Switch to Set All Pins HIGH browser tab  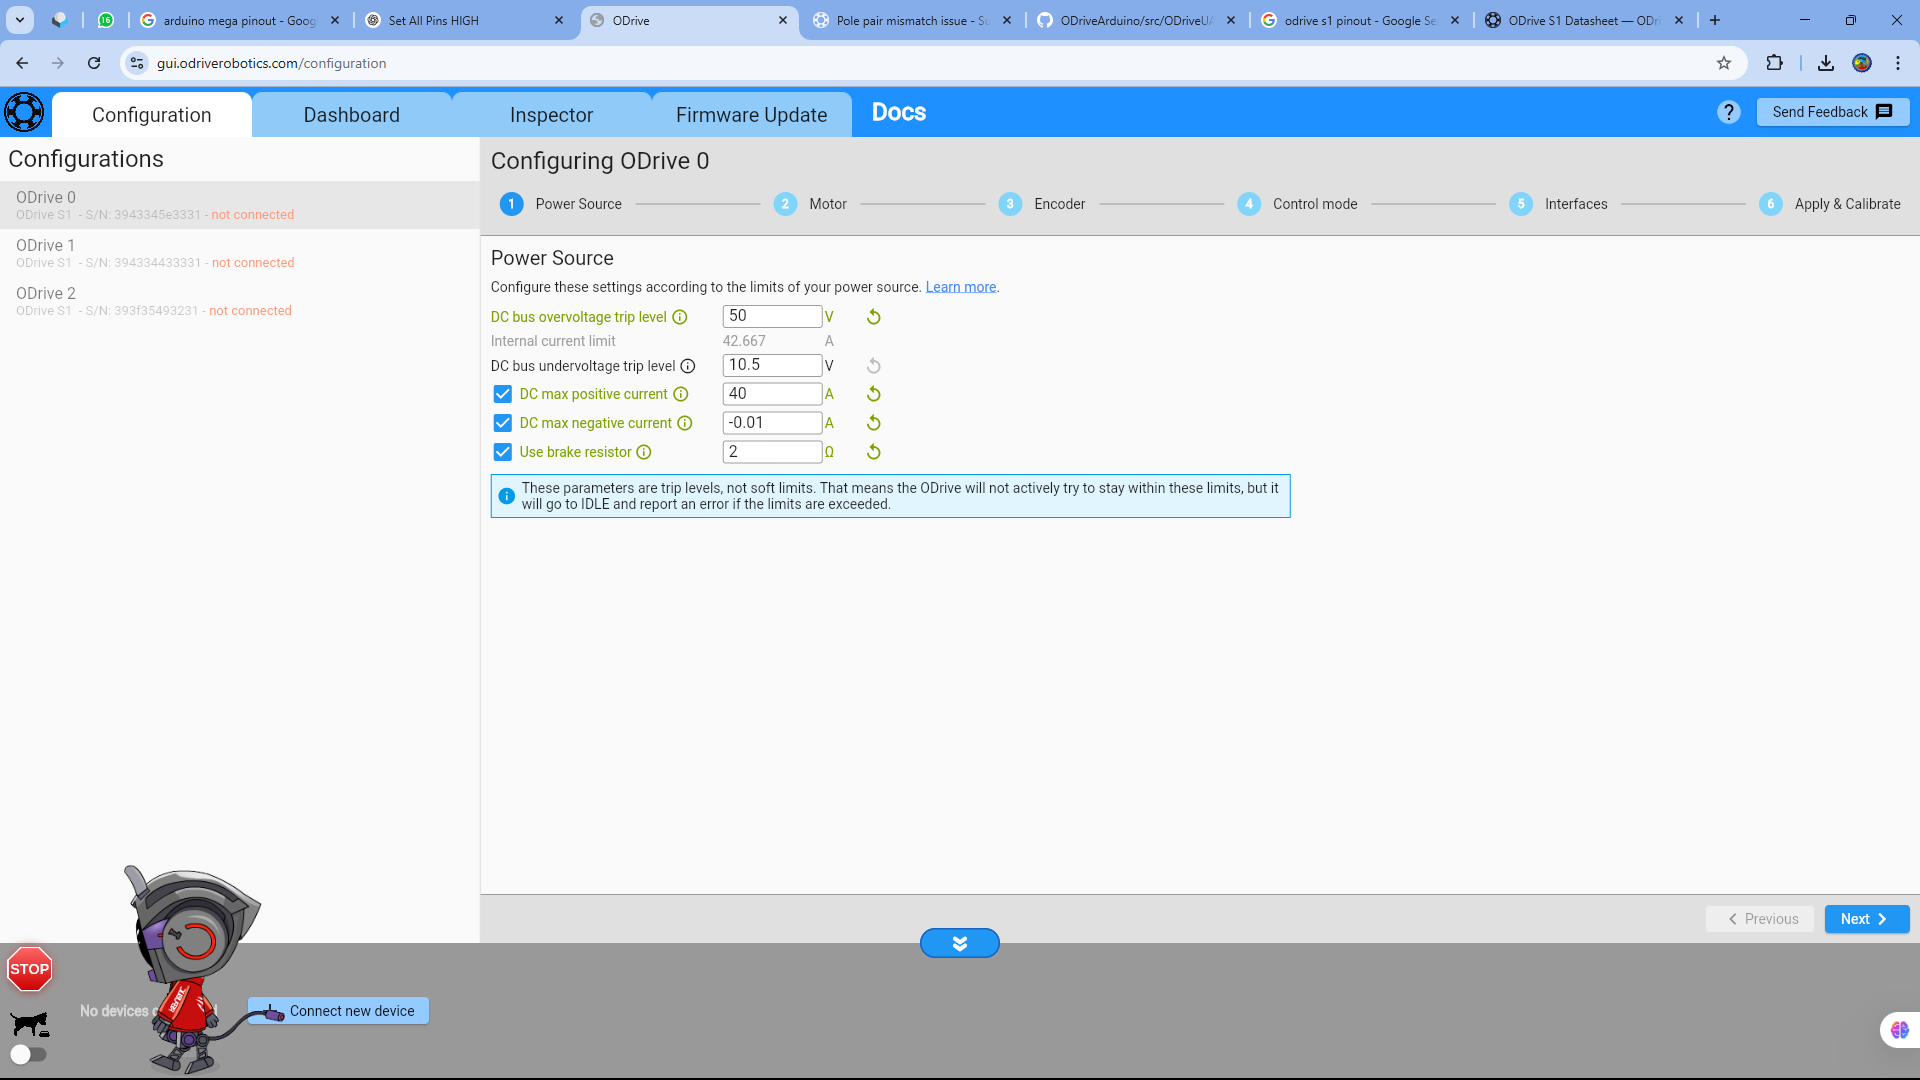464,20
